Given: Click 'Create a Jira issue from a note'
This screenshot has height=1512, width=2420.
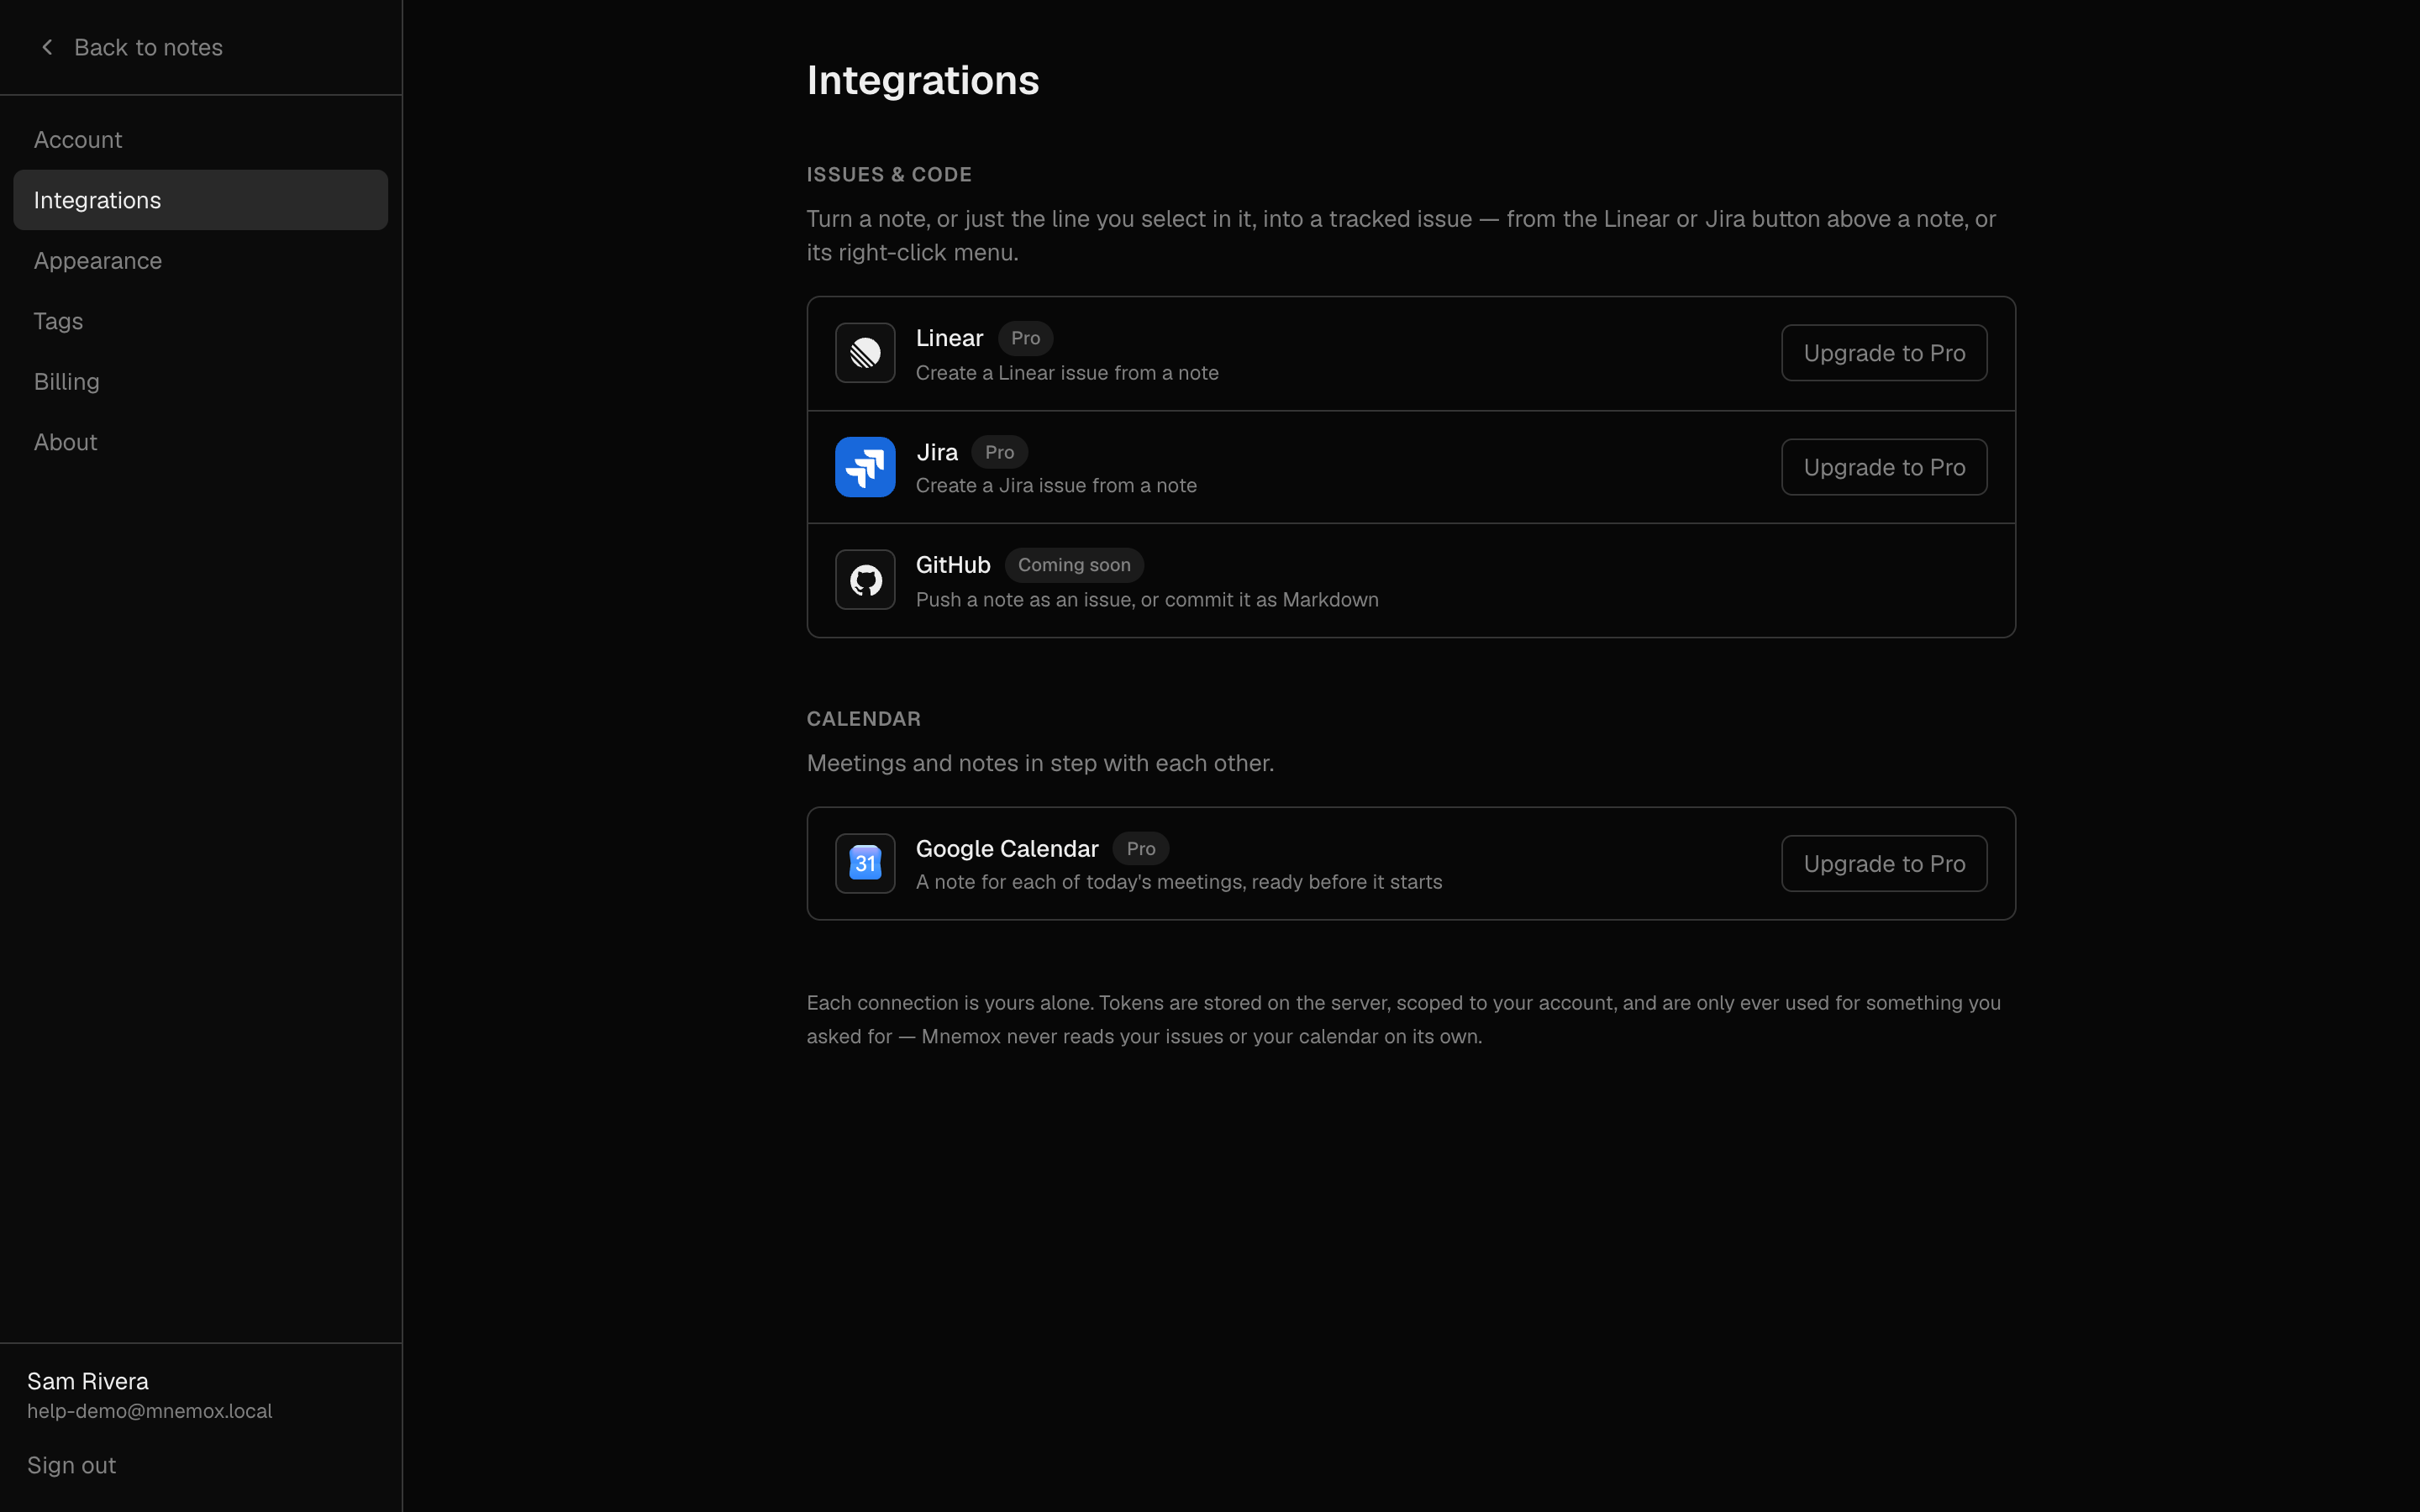Looking at the screenshot, I should click(1056, 486).
